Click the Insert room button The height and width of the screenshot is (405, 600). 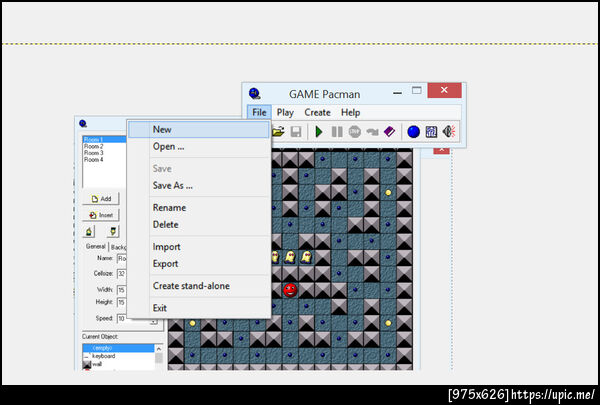101,215
